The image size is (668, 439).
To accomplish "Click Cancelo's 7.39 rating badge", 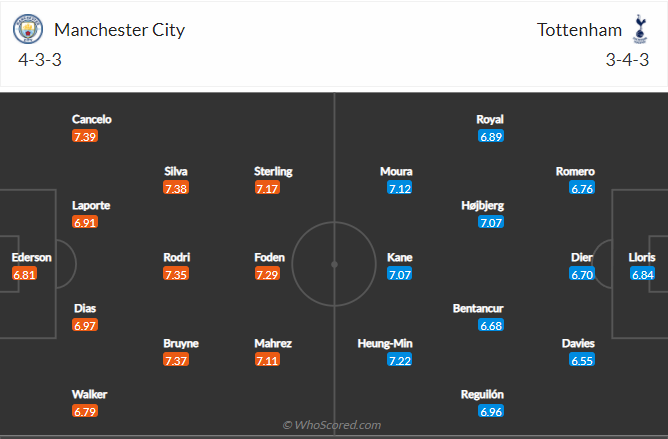I will pyautogui.click(x=85, y=136).
